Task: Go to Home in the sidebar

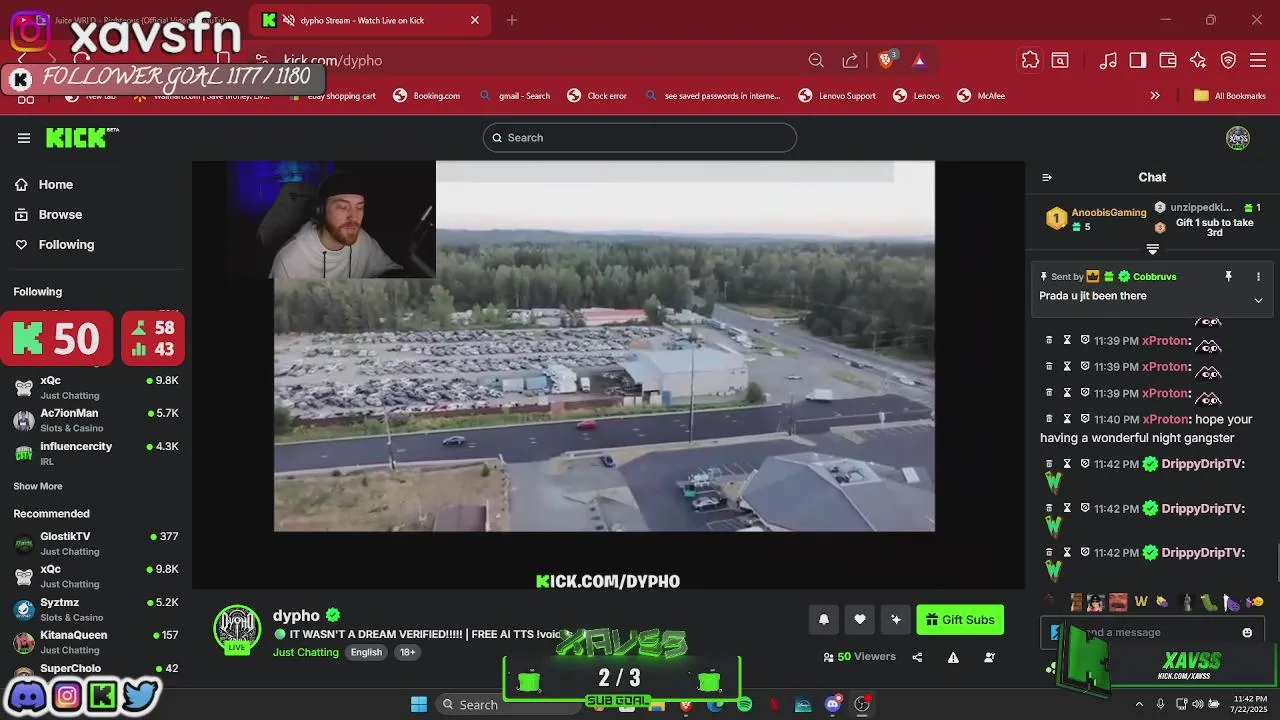Action: pos(44,185)
